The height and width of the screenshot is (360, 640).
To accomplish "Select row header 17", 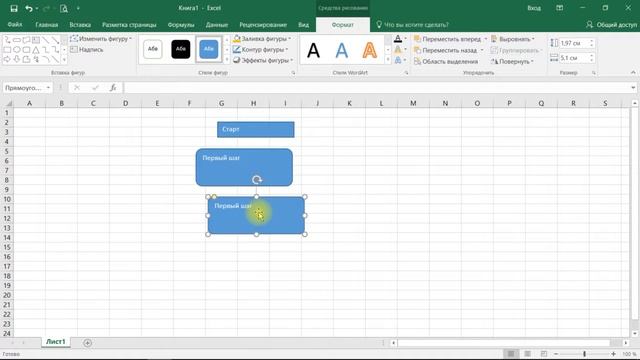I will (7, 267).
